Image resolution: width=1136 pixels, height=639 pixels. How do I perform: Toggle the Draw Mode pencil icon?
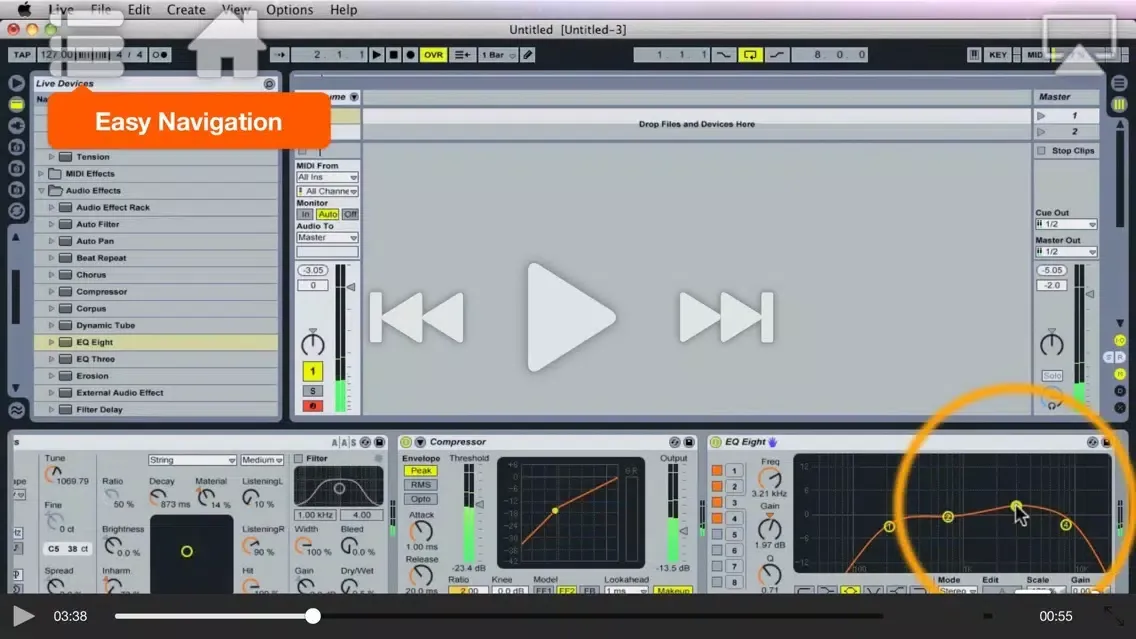(528, 54)
